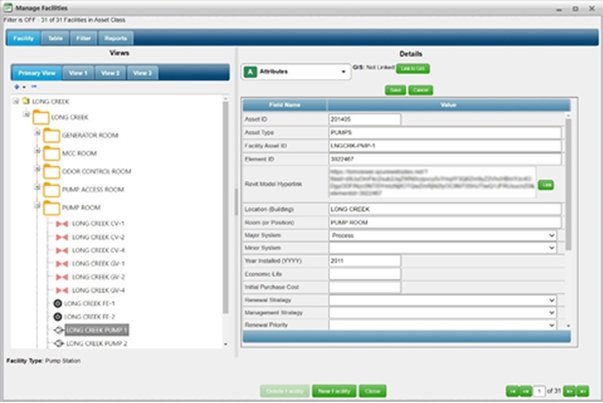
Task: Switch to the View 2 tab
Action: click(x=111, y=72)
